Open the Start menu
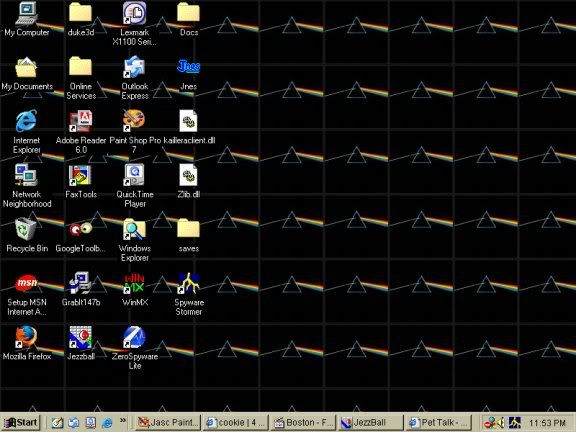The image size is (576, 432). [x=20, y=422]
